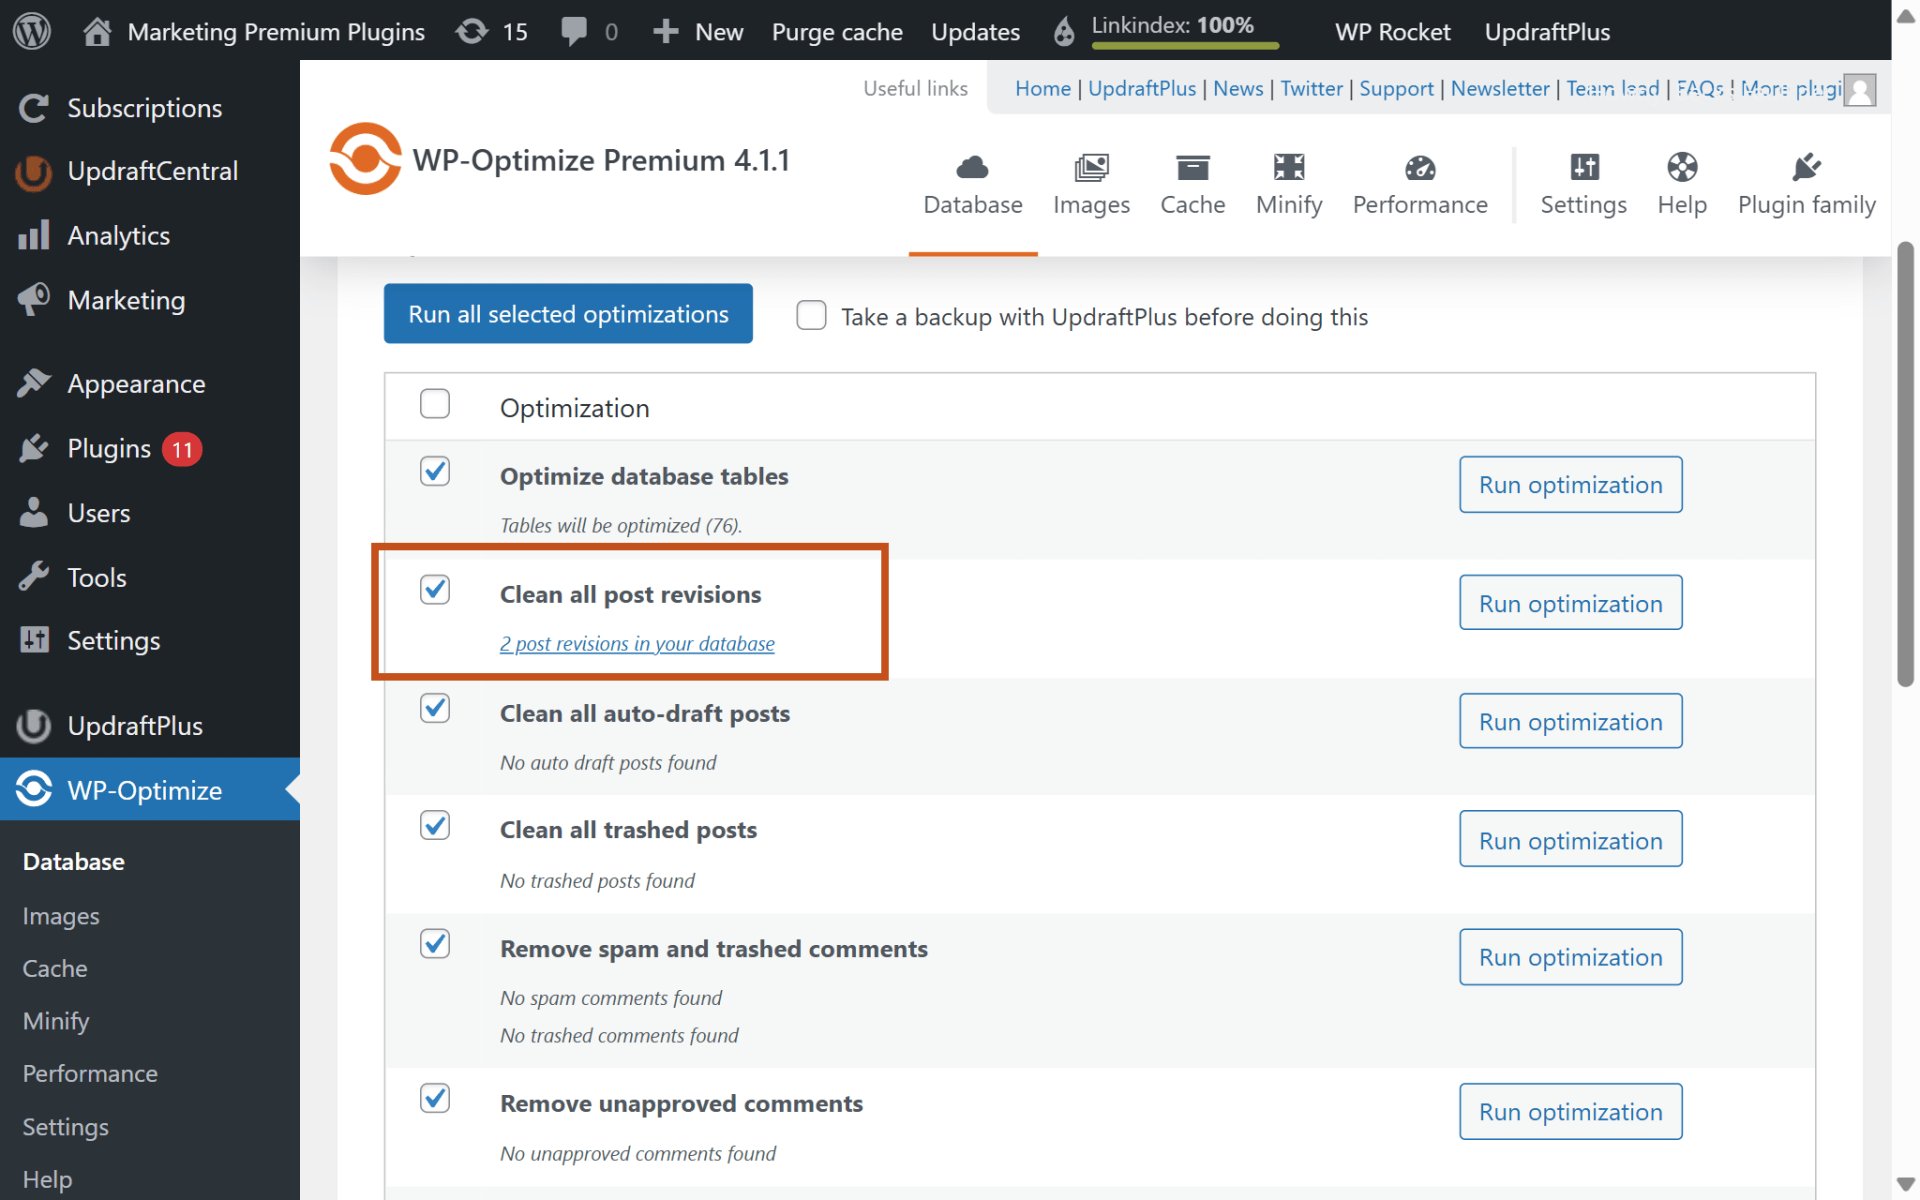Click the WordPress logo in the admin bar
The width and height of the screenshot is (1920, 1200).
click(x=31, y=30)
